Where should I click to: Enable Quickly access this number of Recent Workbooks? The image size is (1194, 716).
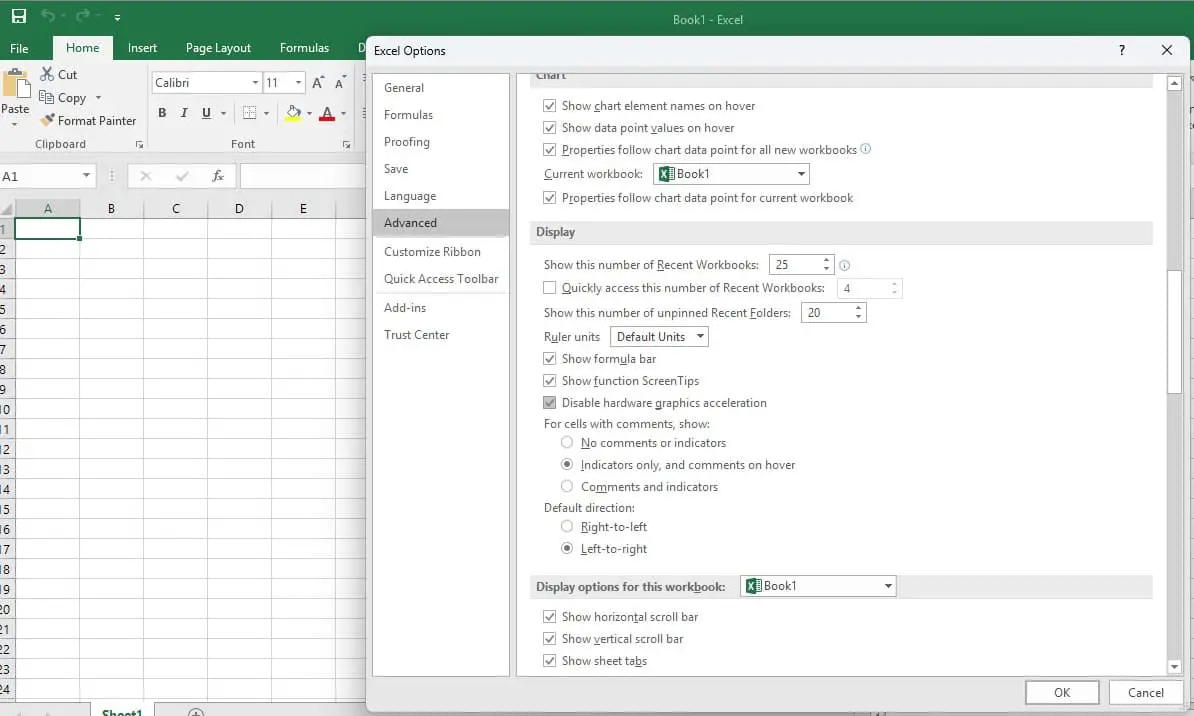(x=550, y=288)
